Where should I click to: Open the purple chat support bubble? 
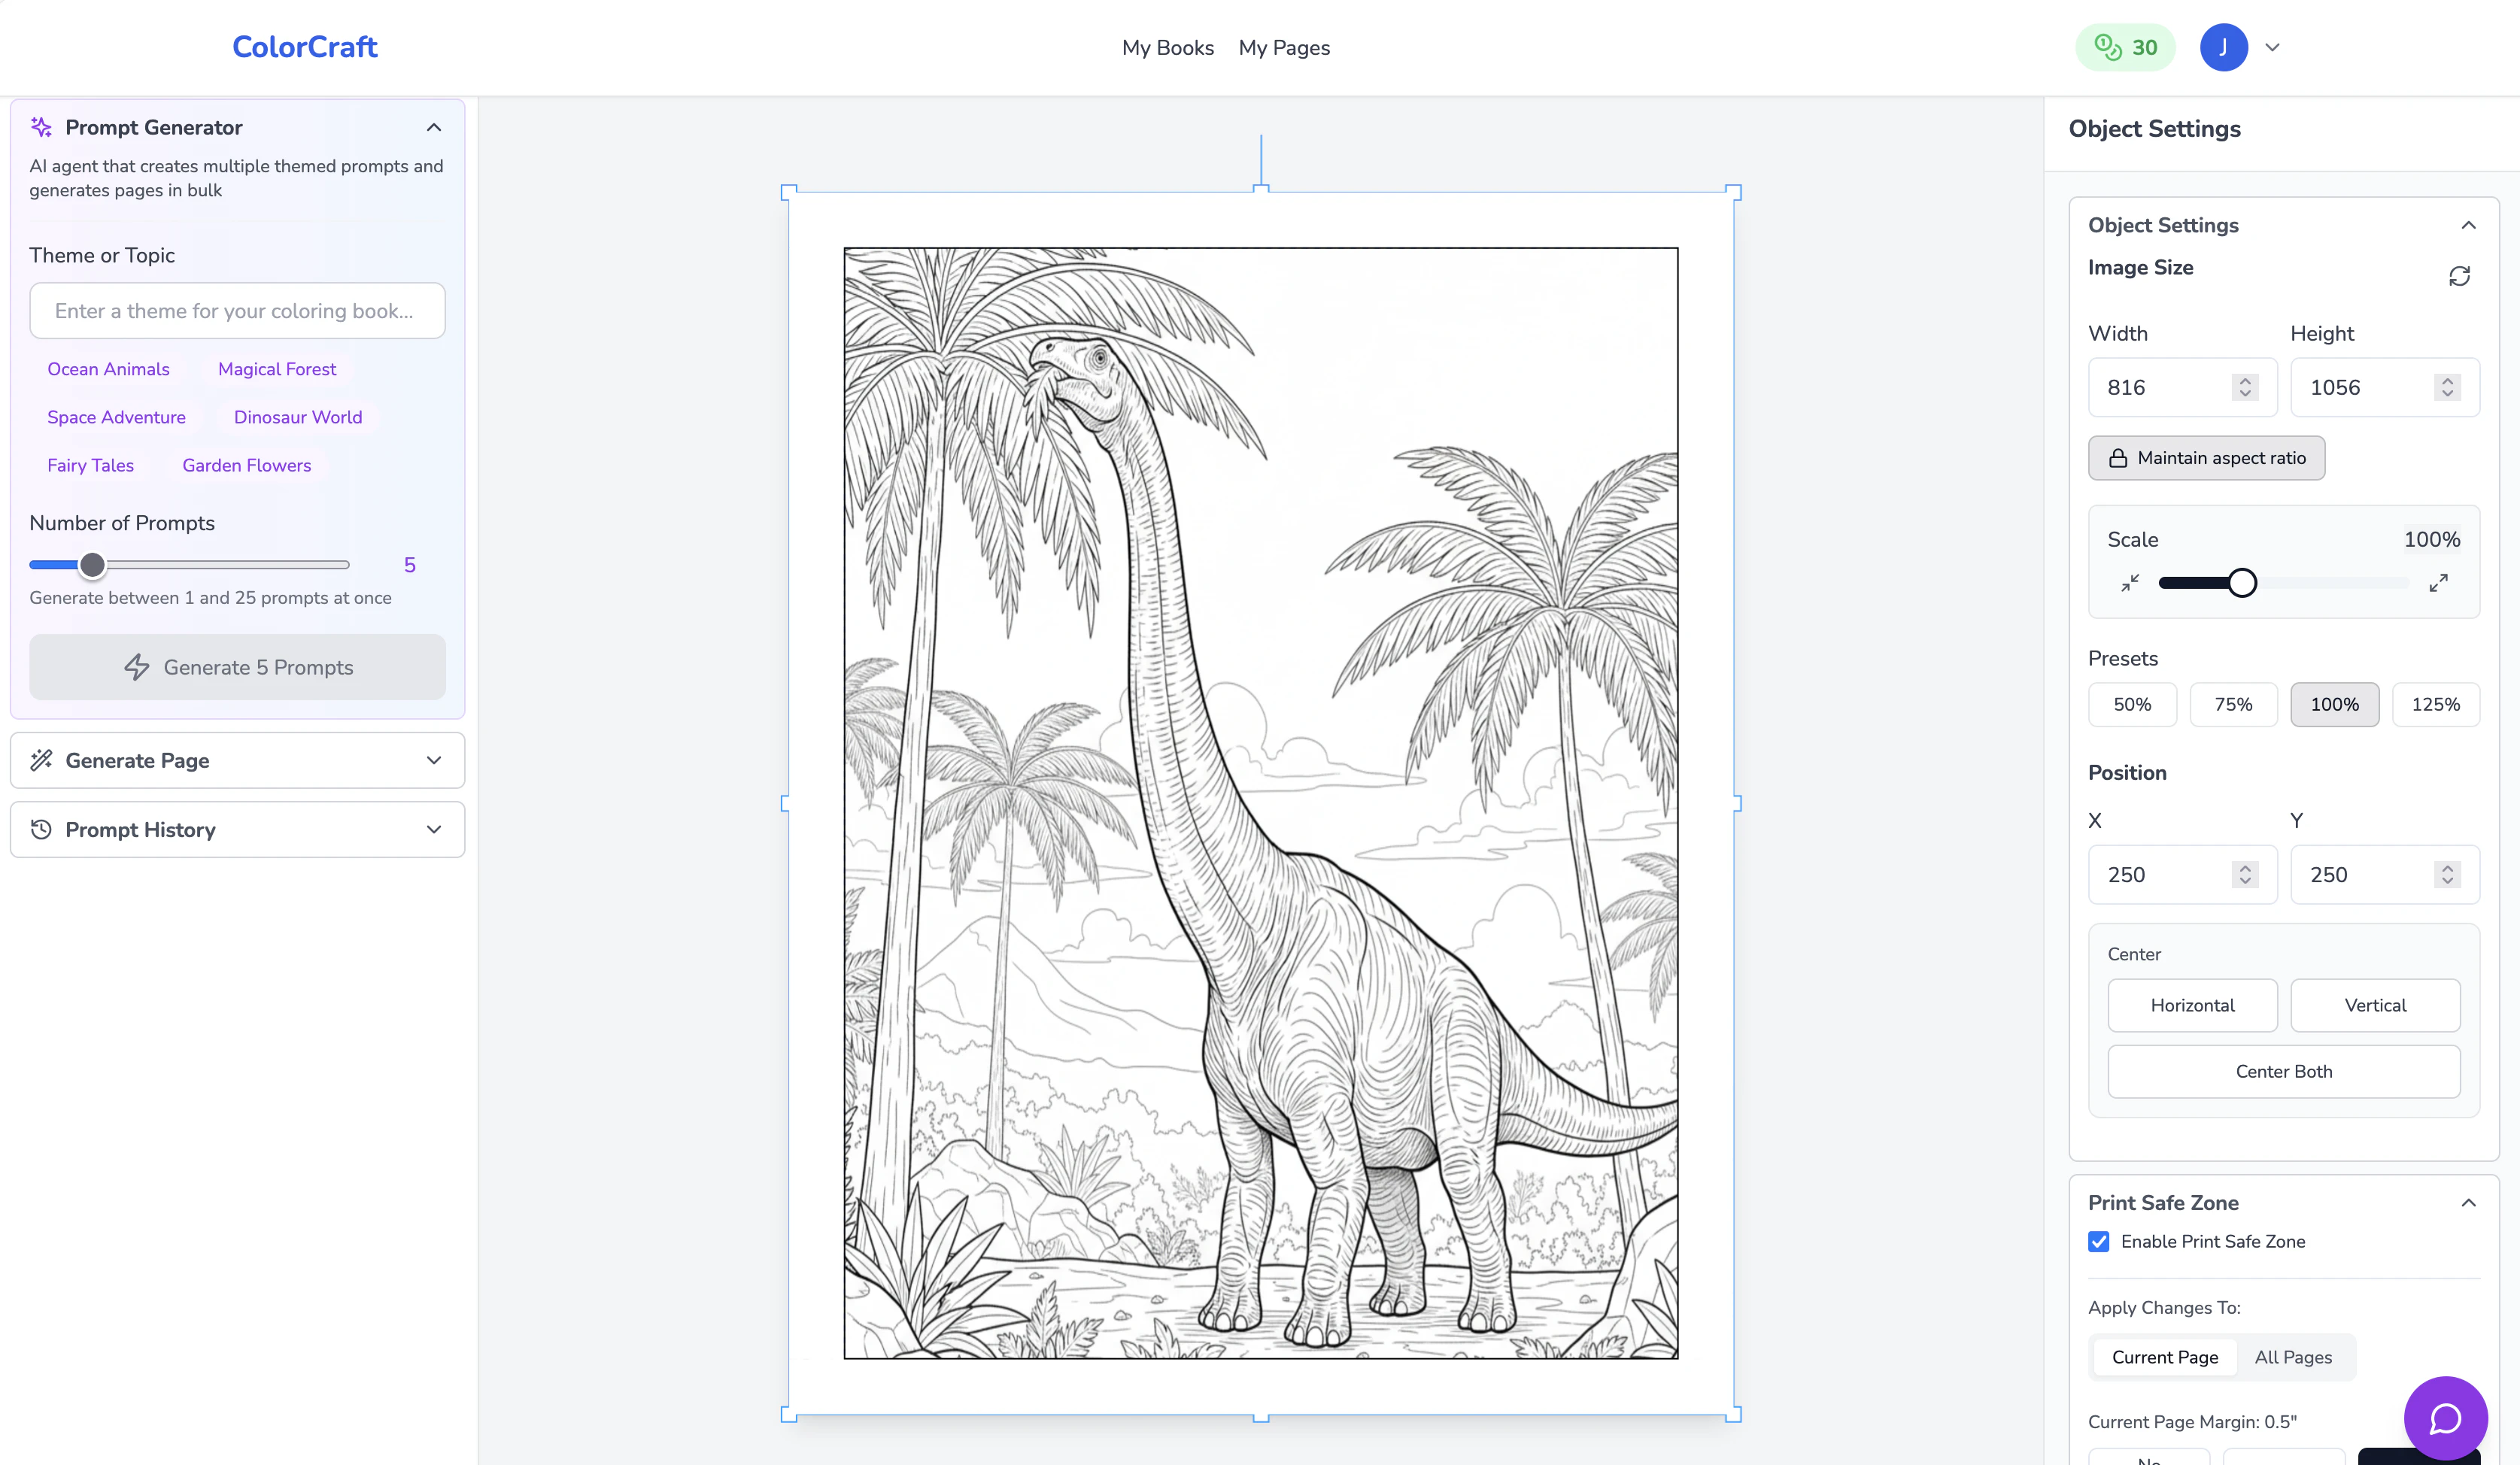coord(2445,1418)
